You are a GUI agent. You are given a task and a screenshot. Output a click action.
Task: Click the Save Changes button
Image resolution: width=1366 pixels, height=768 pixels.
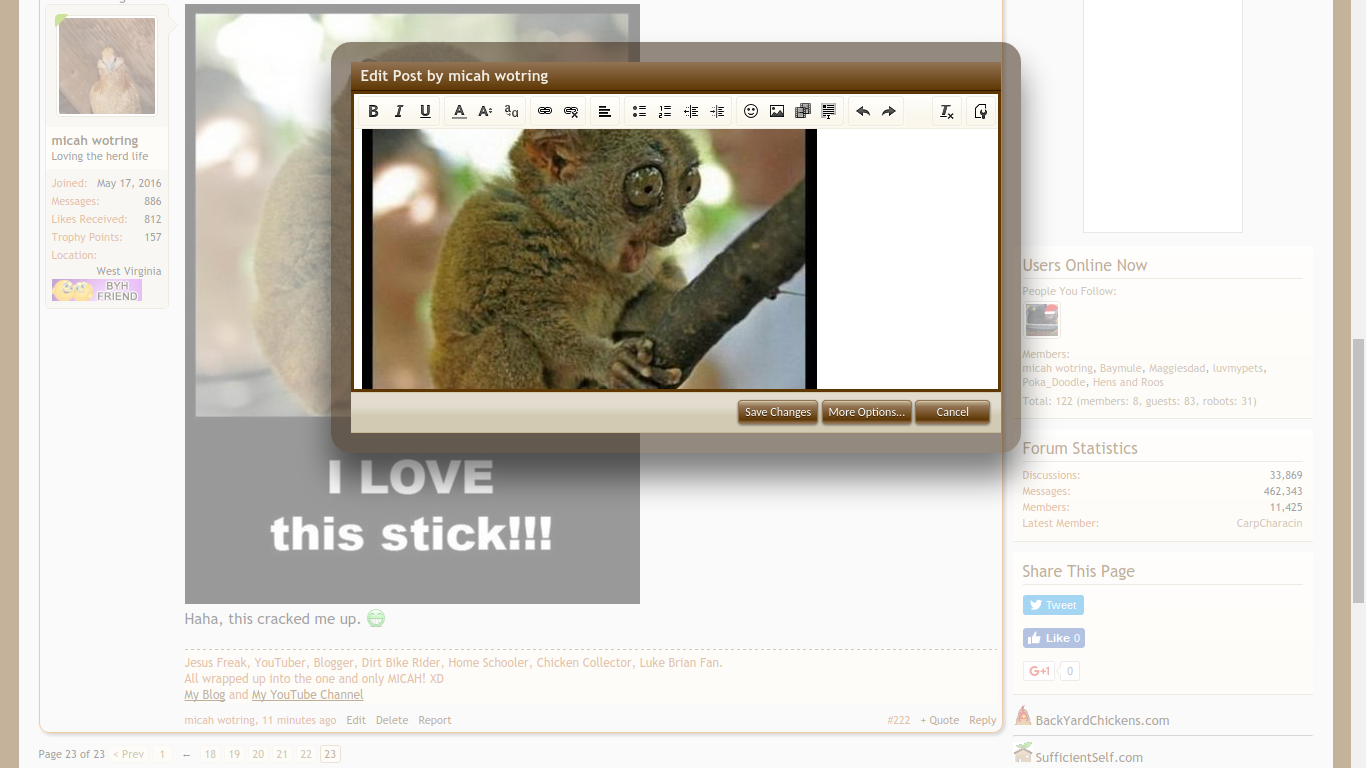click(x=778, y=412)
